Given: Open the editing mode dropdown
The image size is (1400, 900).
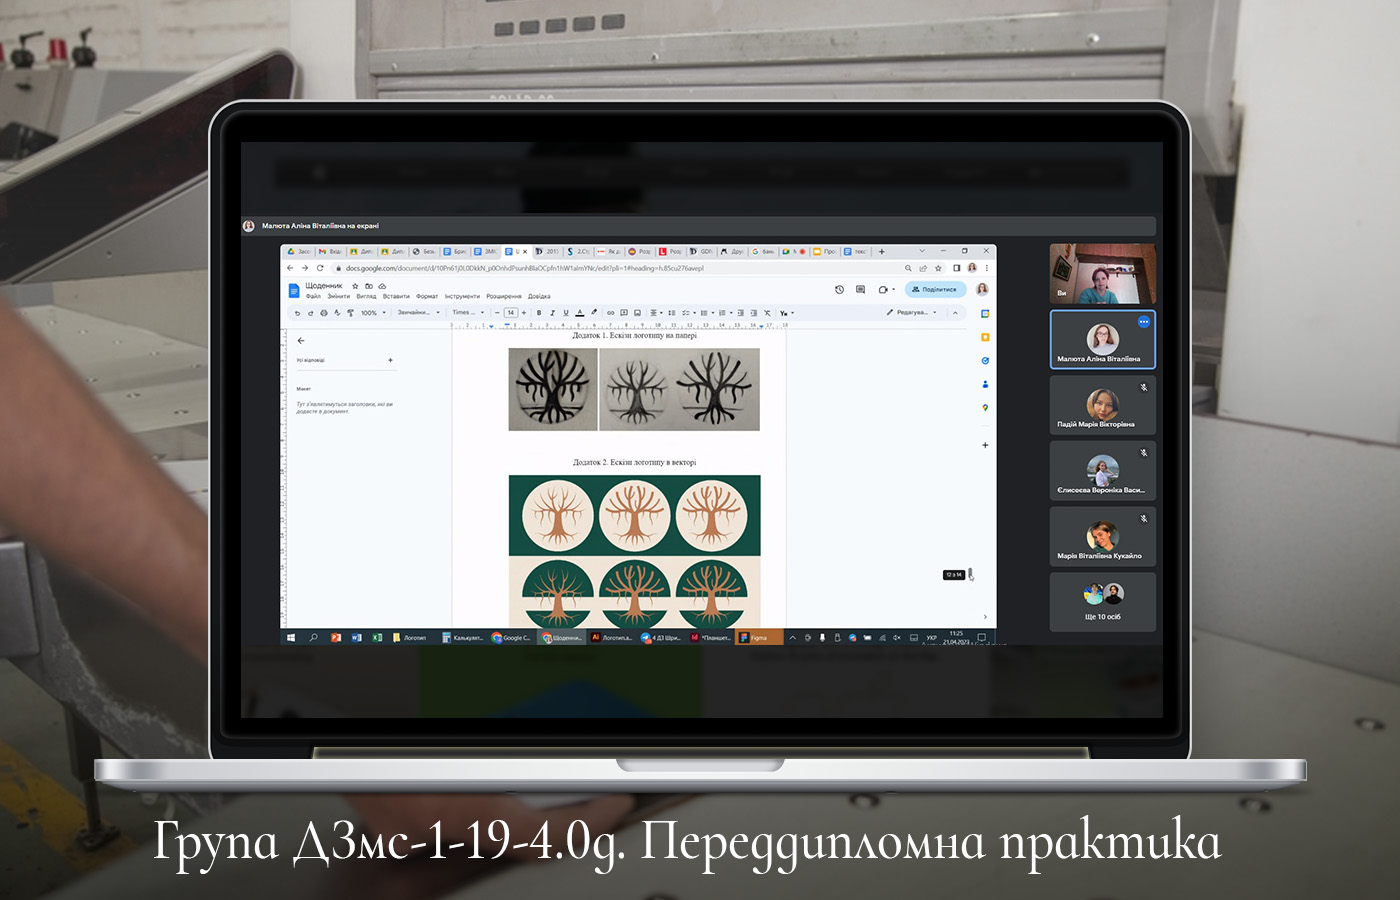Looking at the screenshot, I should pos(912,312).
